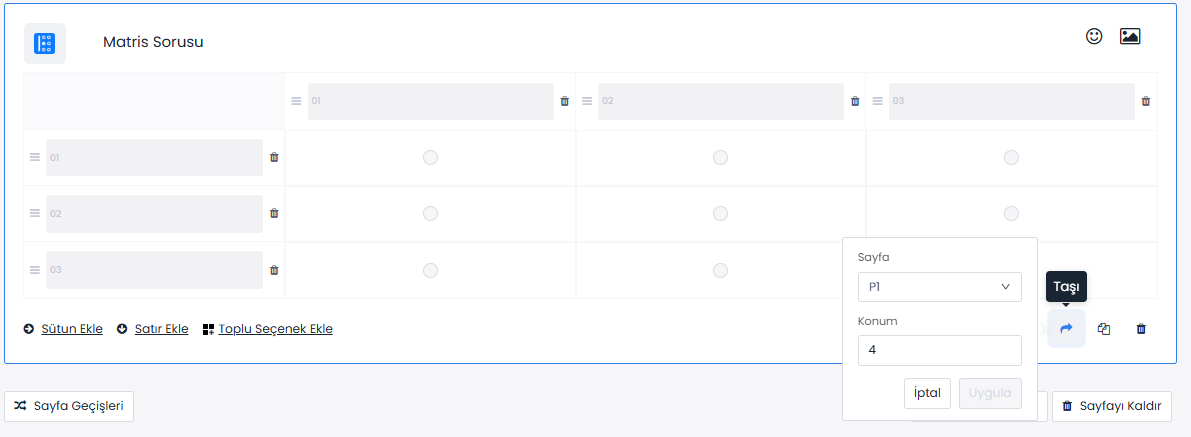Click the duplicate question icon
The height and width of the screenshot is (437, 1191).
pos(1104,328)
